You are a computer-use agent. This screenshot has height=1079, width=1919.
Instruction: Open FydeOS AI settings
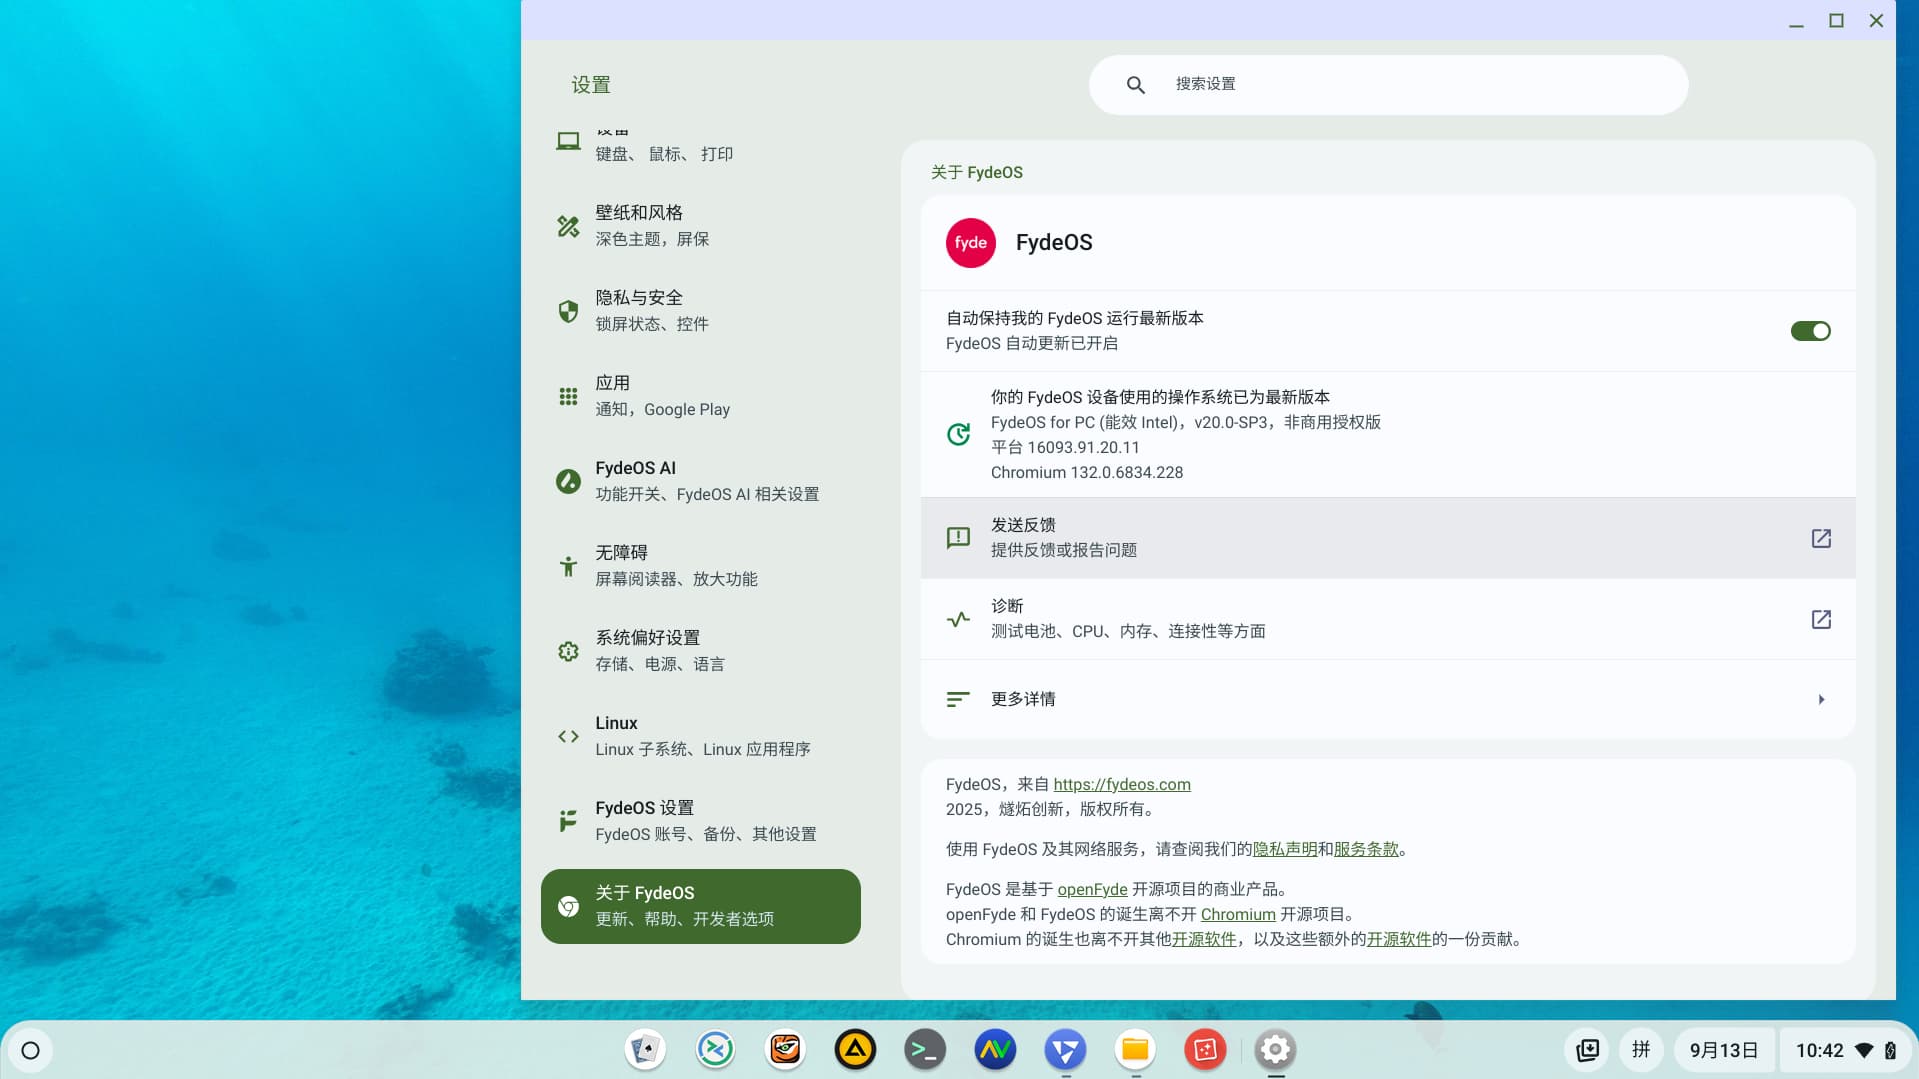click(x=700, y=481)
